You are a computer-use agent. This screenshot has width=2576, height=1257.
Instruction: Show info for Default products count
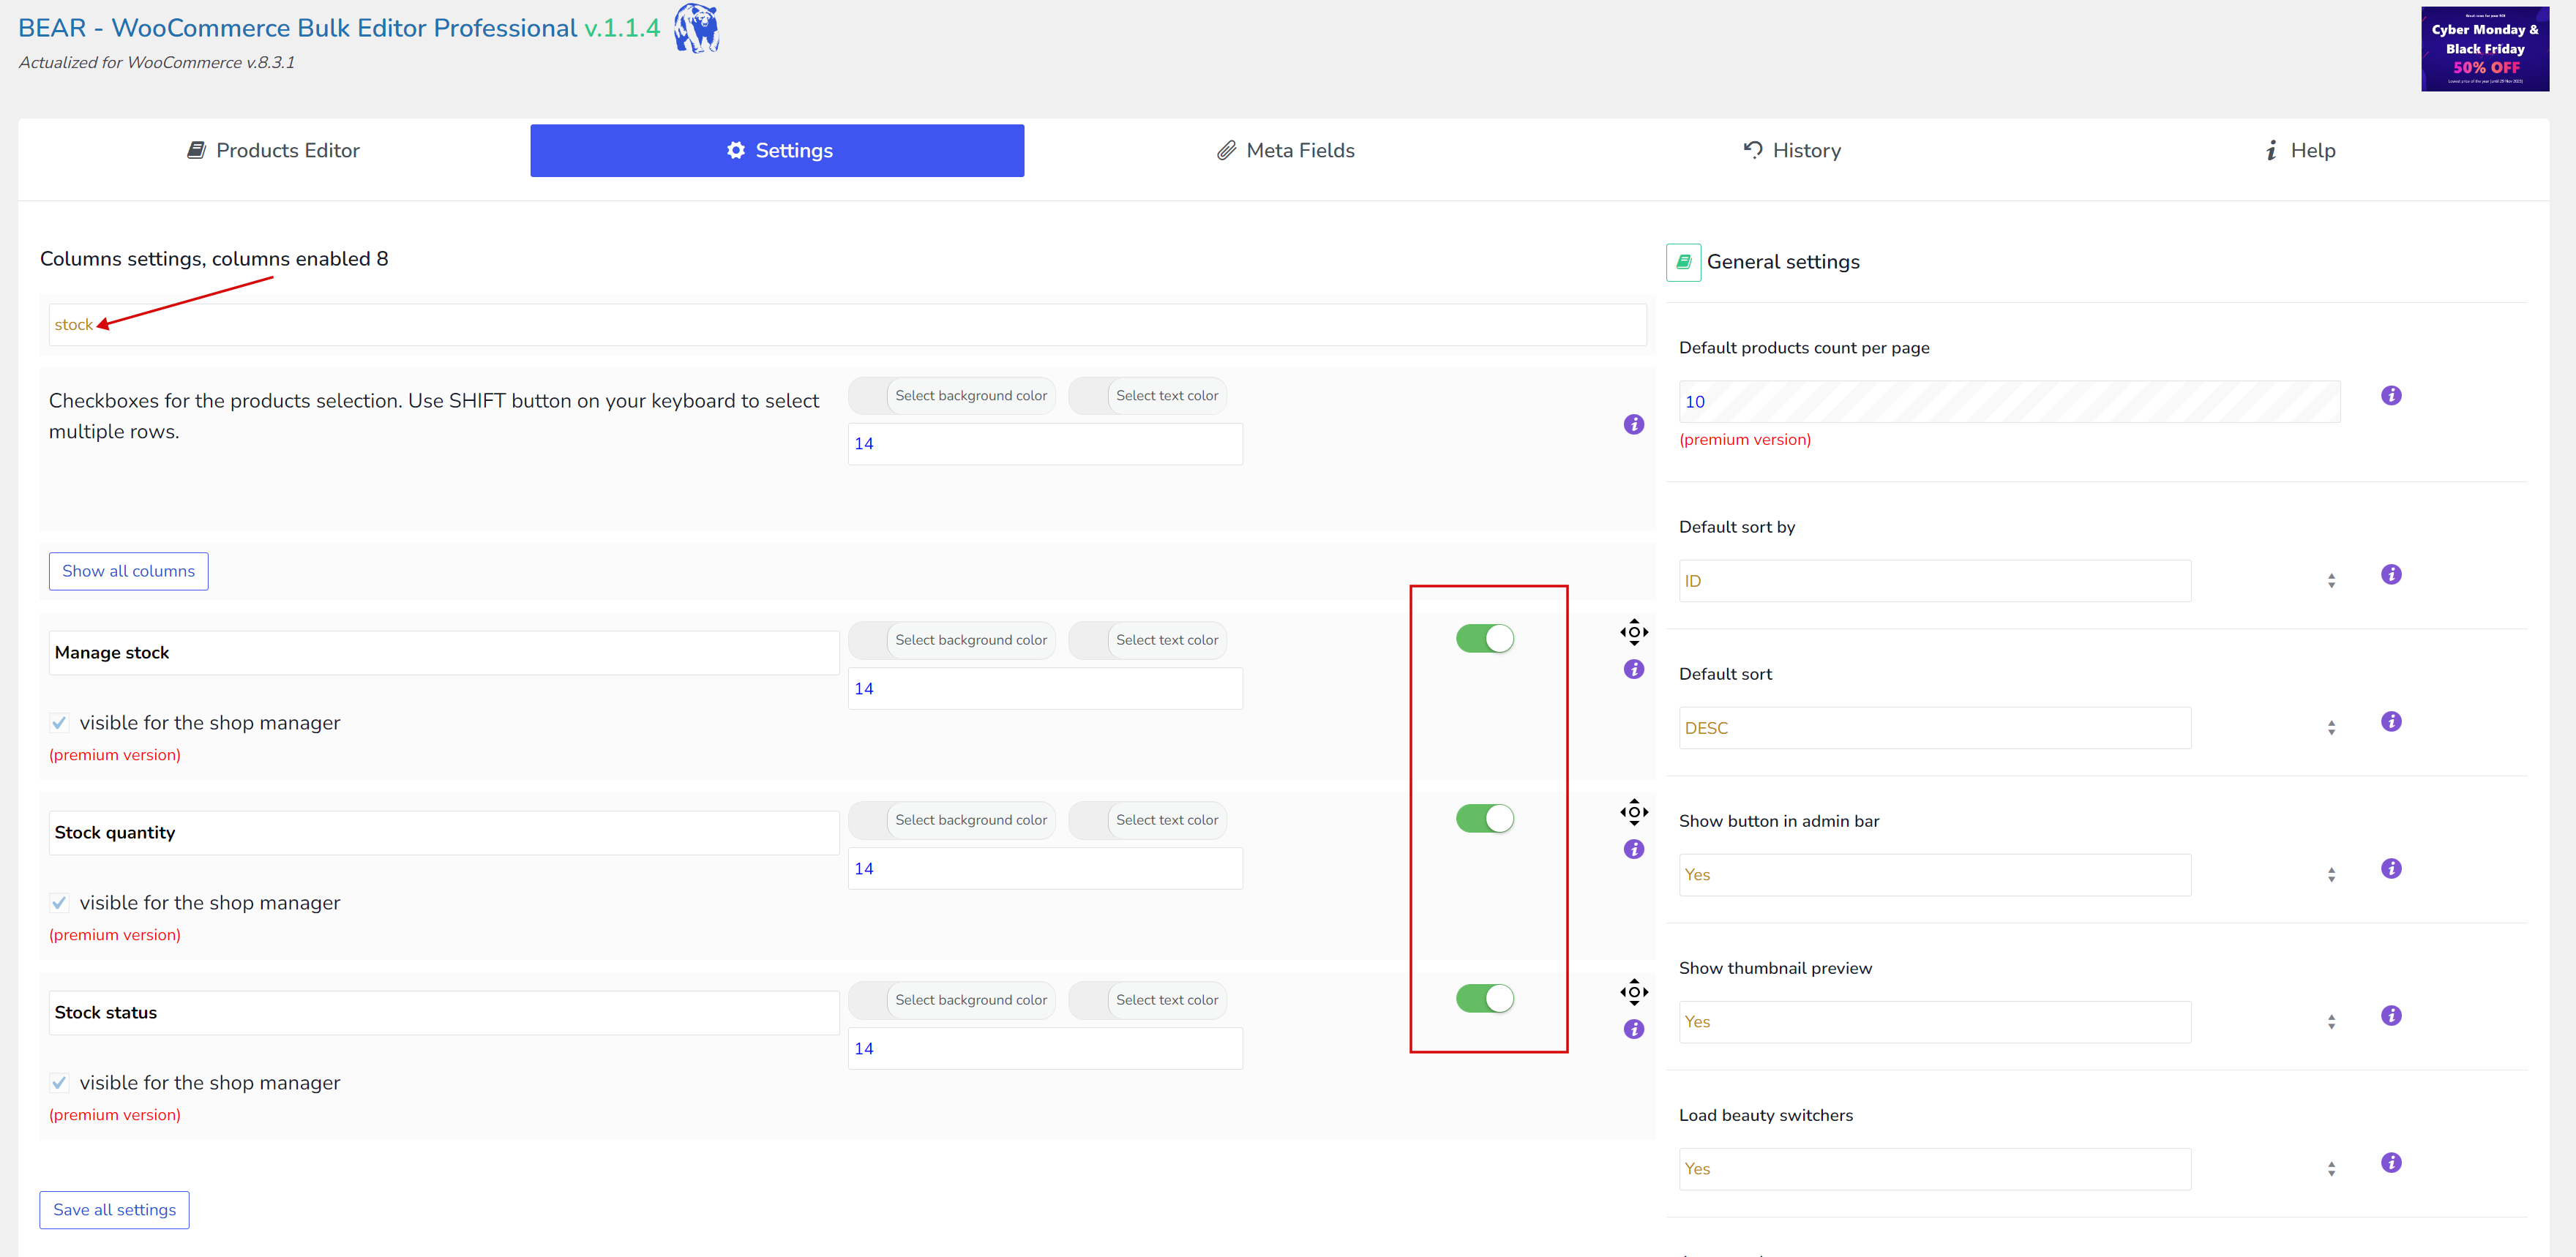pyautogui.click(x=2391, y=395)
